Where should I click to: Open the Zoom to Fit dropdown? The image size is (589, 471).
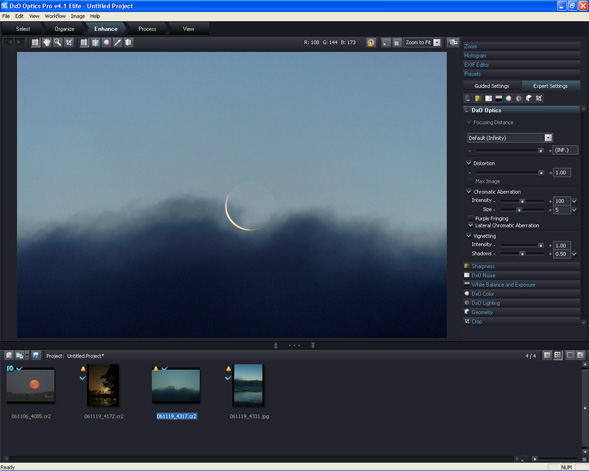(x=437, y=42)
